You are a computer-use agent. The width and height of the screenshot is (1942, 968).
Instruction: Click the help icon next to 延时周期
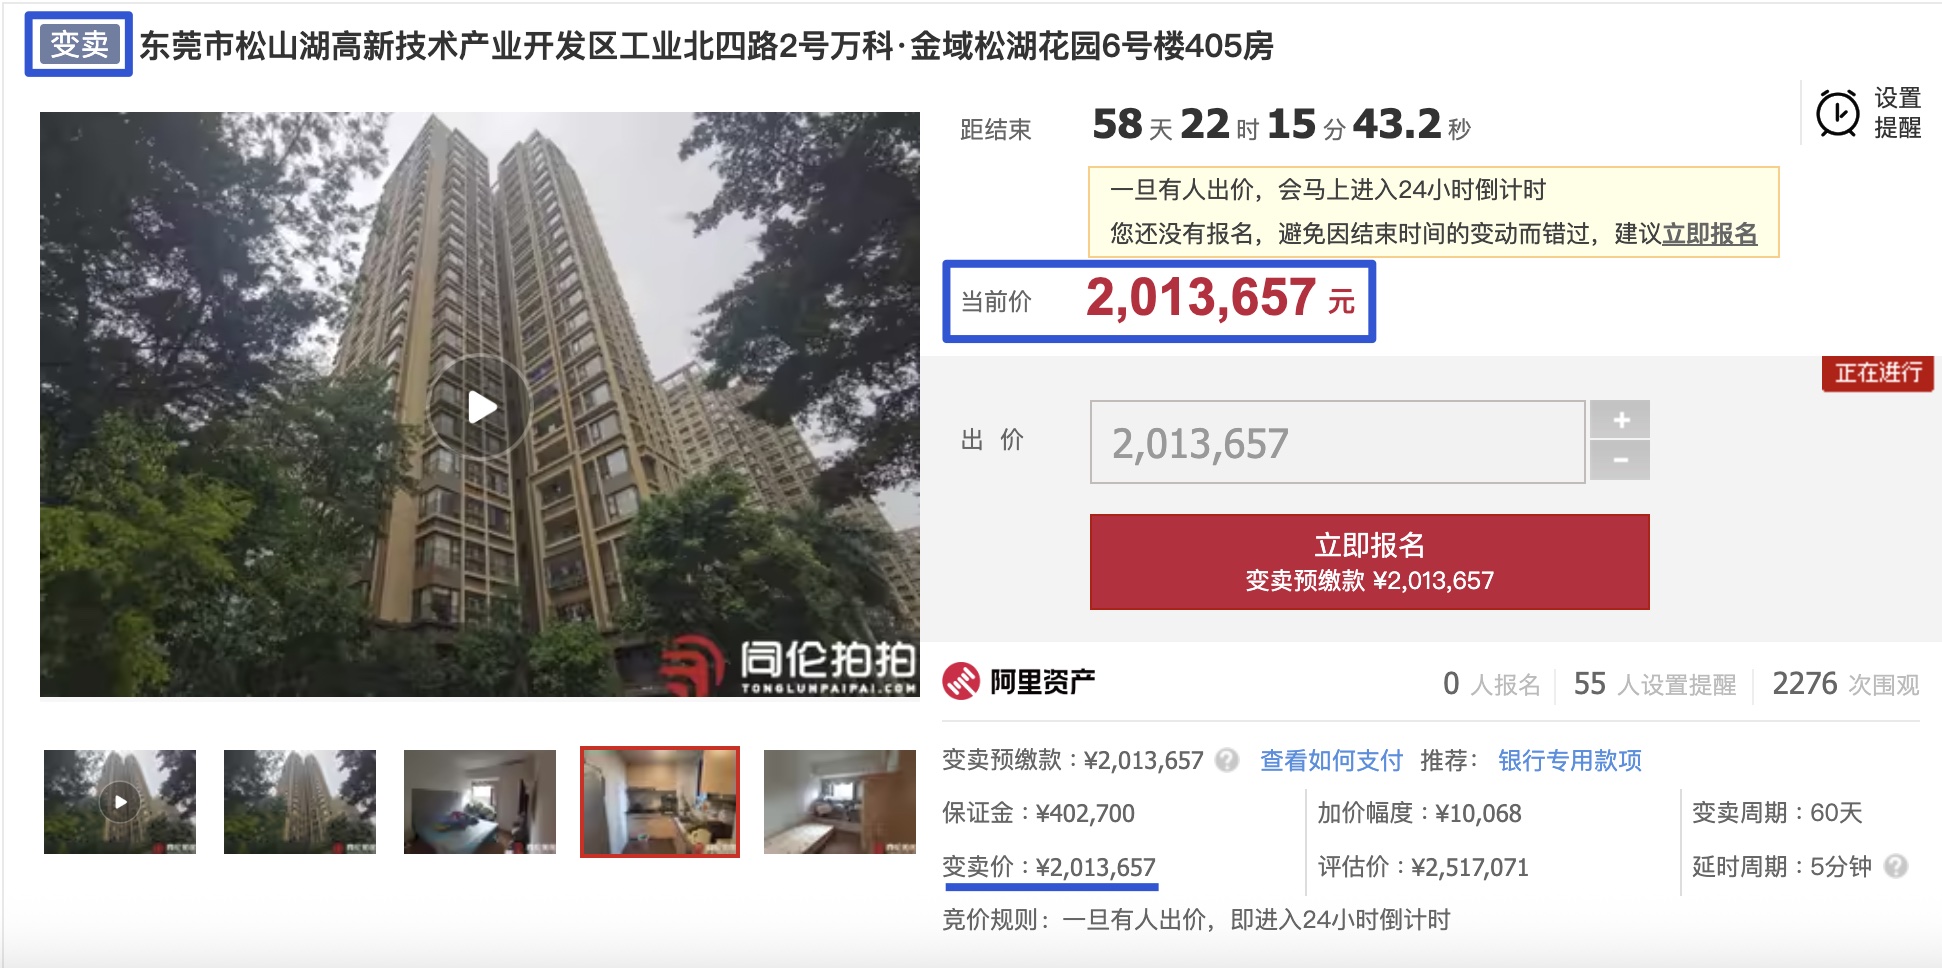click(1895, 866)
